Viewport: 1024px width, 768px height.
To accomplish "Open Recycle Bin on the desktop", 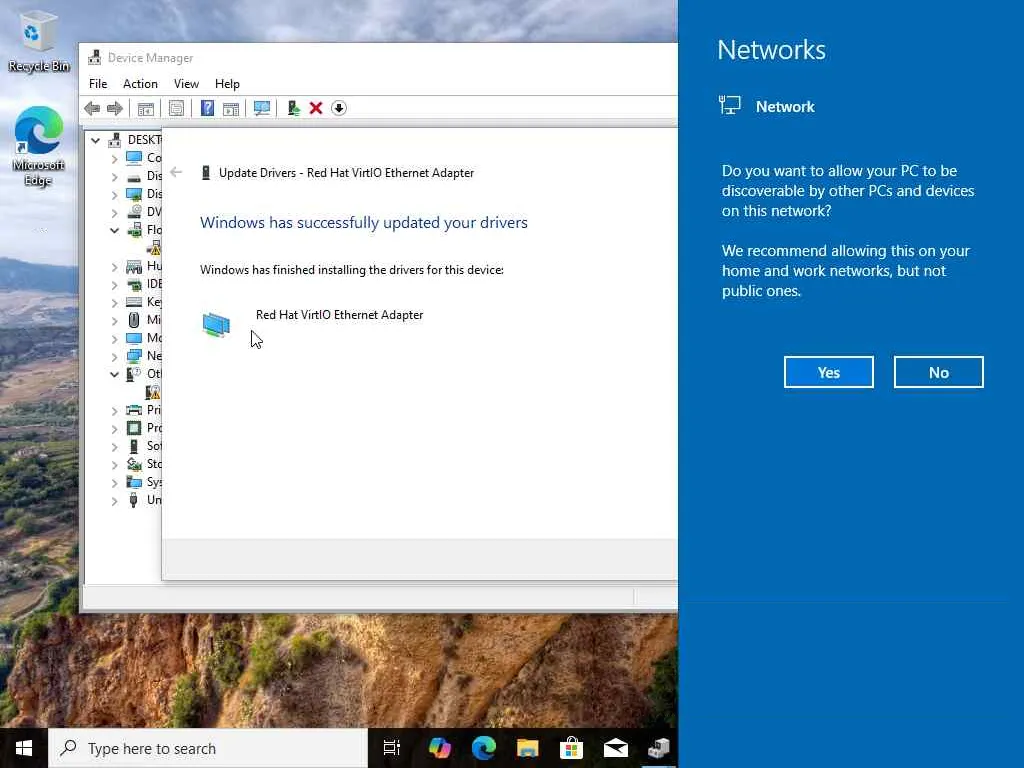I will pos(39,42).
